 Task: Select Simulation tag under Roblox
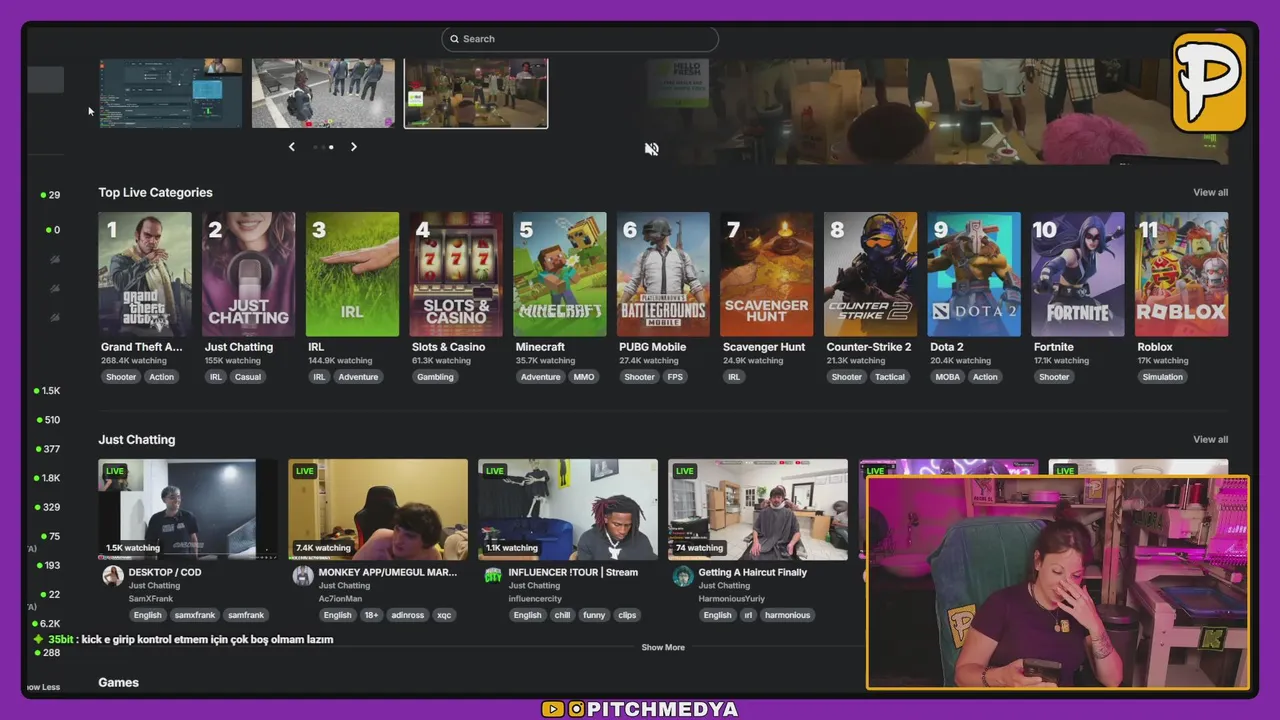[x=1163, y=377]
